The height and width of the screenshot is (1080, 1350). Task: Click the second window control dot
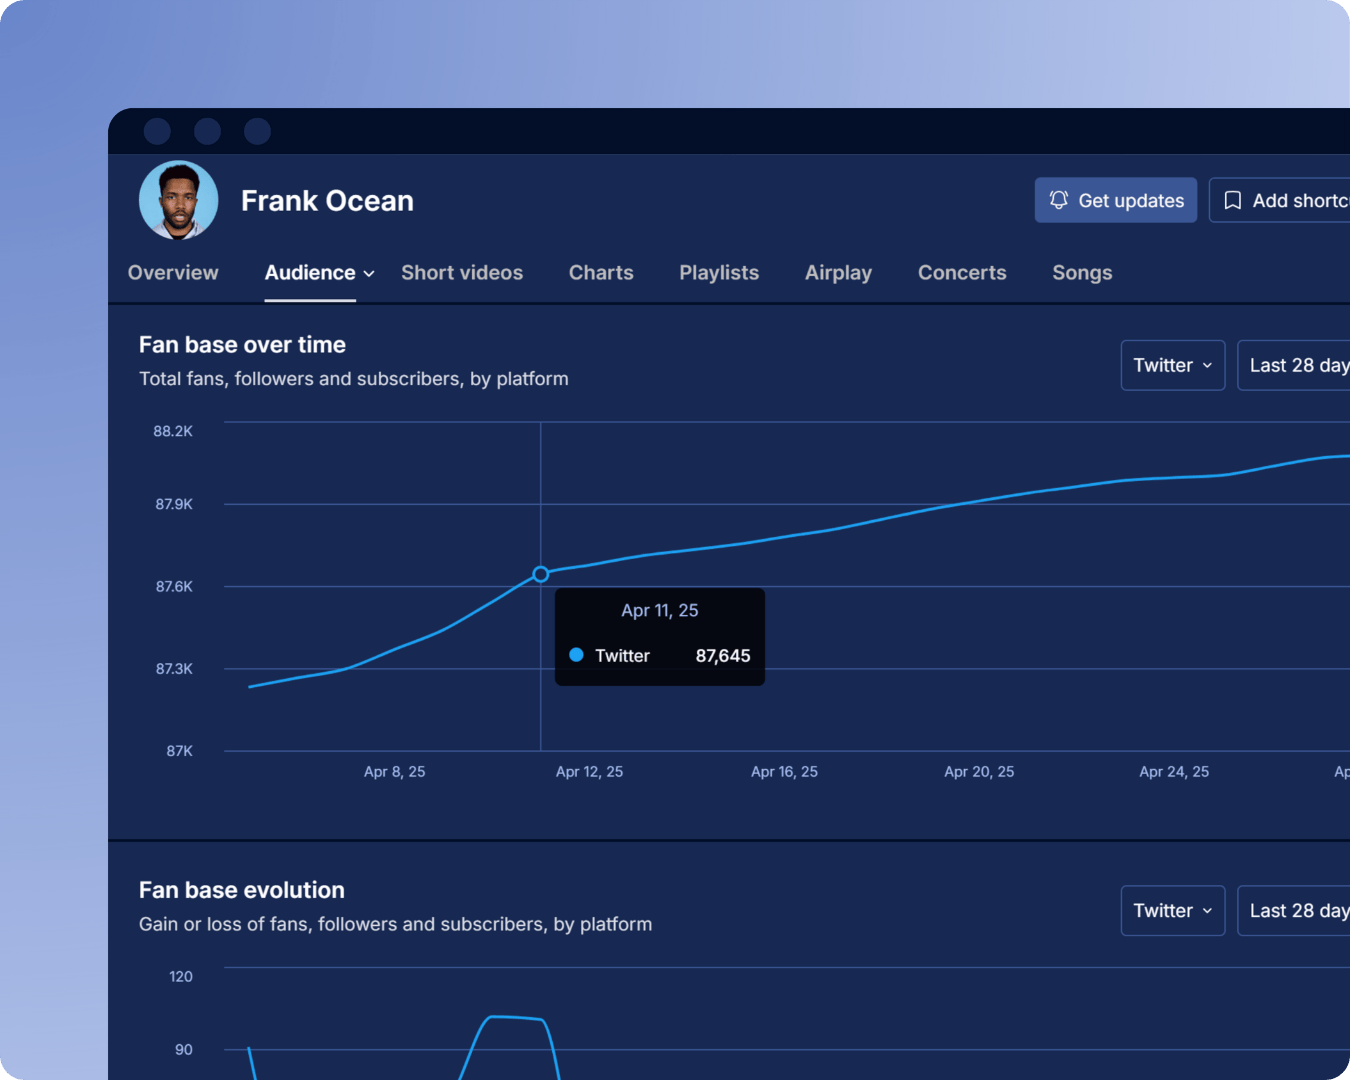pyautogui.click(x=208, y=131)
